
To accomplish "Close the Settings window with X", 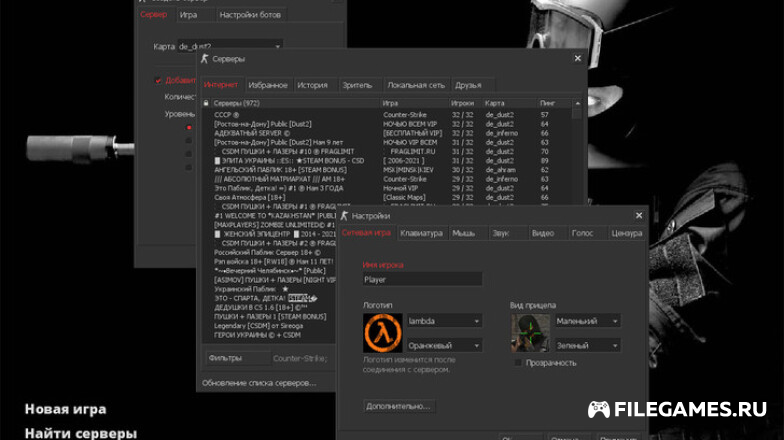I will tap(638, 216).
